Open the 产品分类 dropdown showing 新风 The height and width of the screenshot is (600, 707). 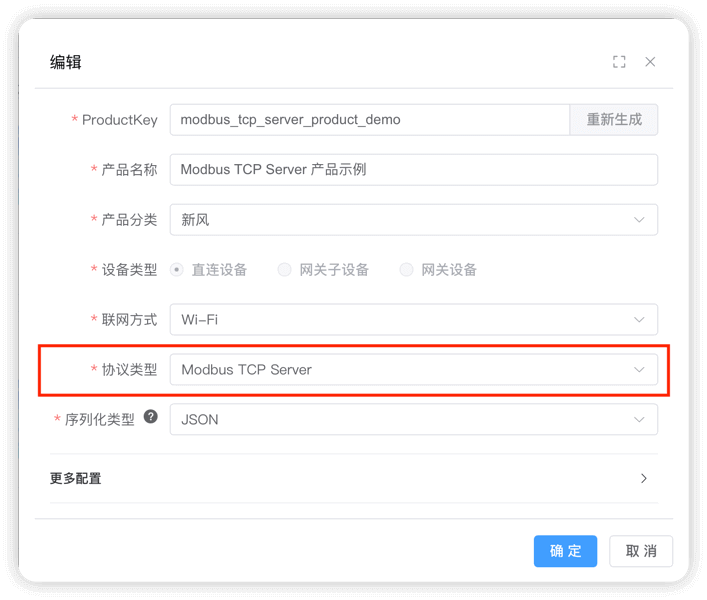tap(413, 220)
